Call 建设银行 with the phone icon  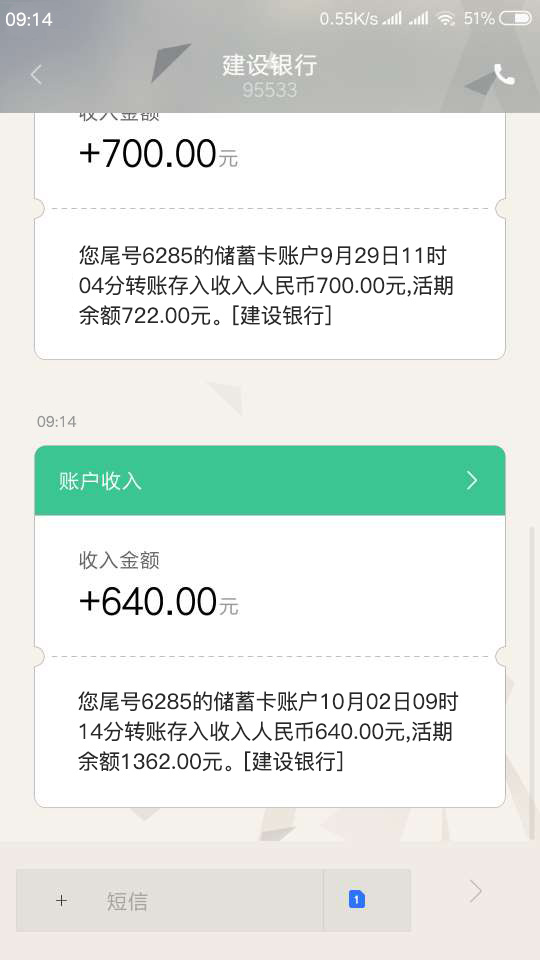pos(504,75)
